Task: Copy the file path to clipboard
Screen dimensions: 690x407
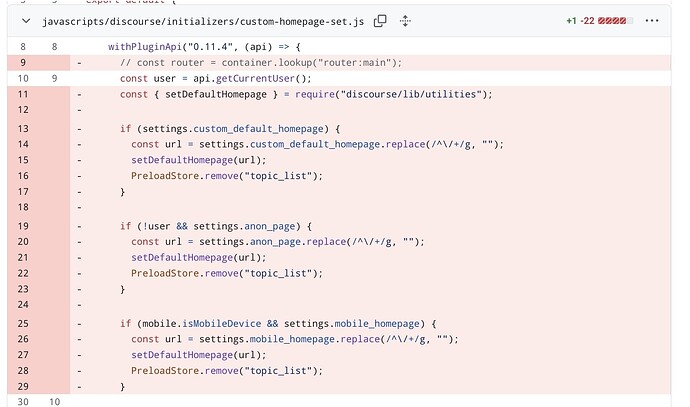Action: click(x=380, y=21)
